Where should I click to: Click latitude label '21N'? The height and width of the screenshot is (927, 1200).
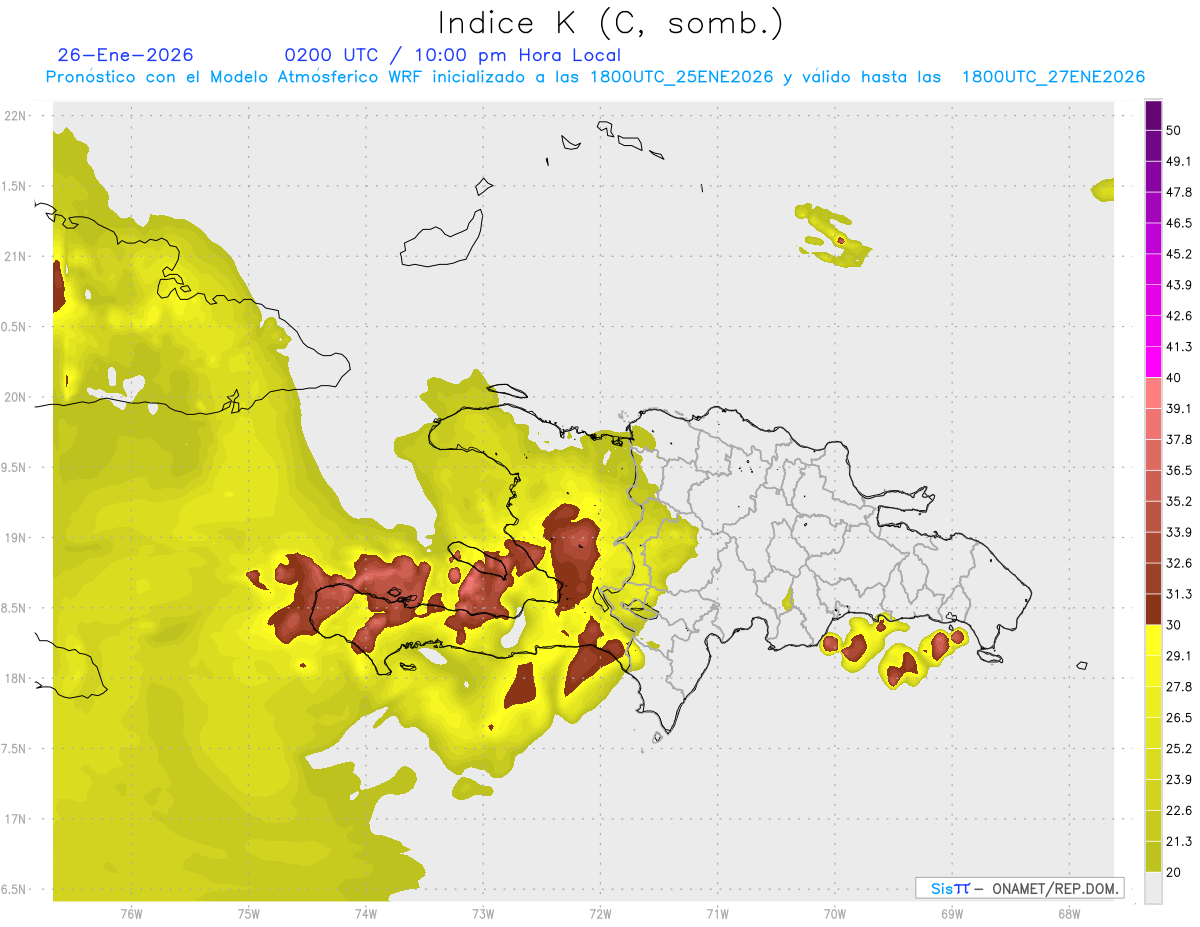14,256
